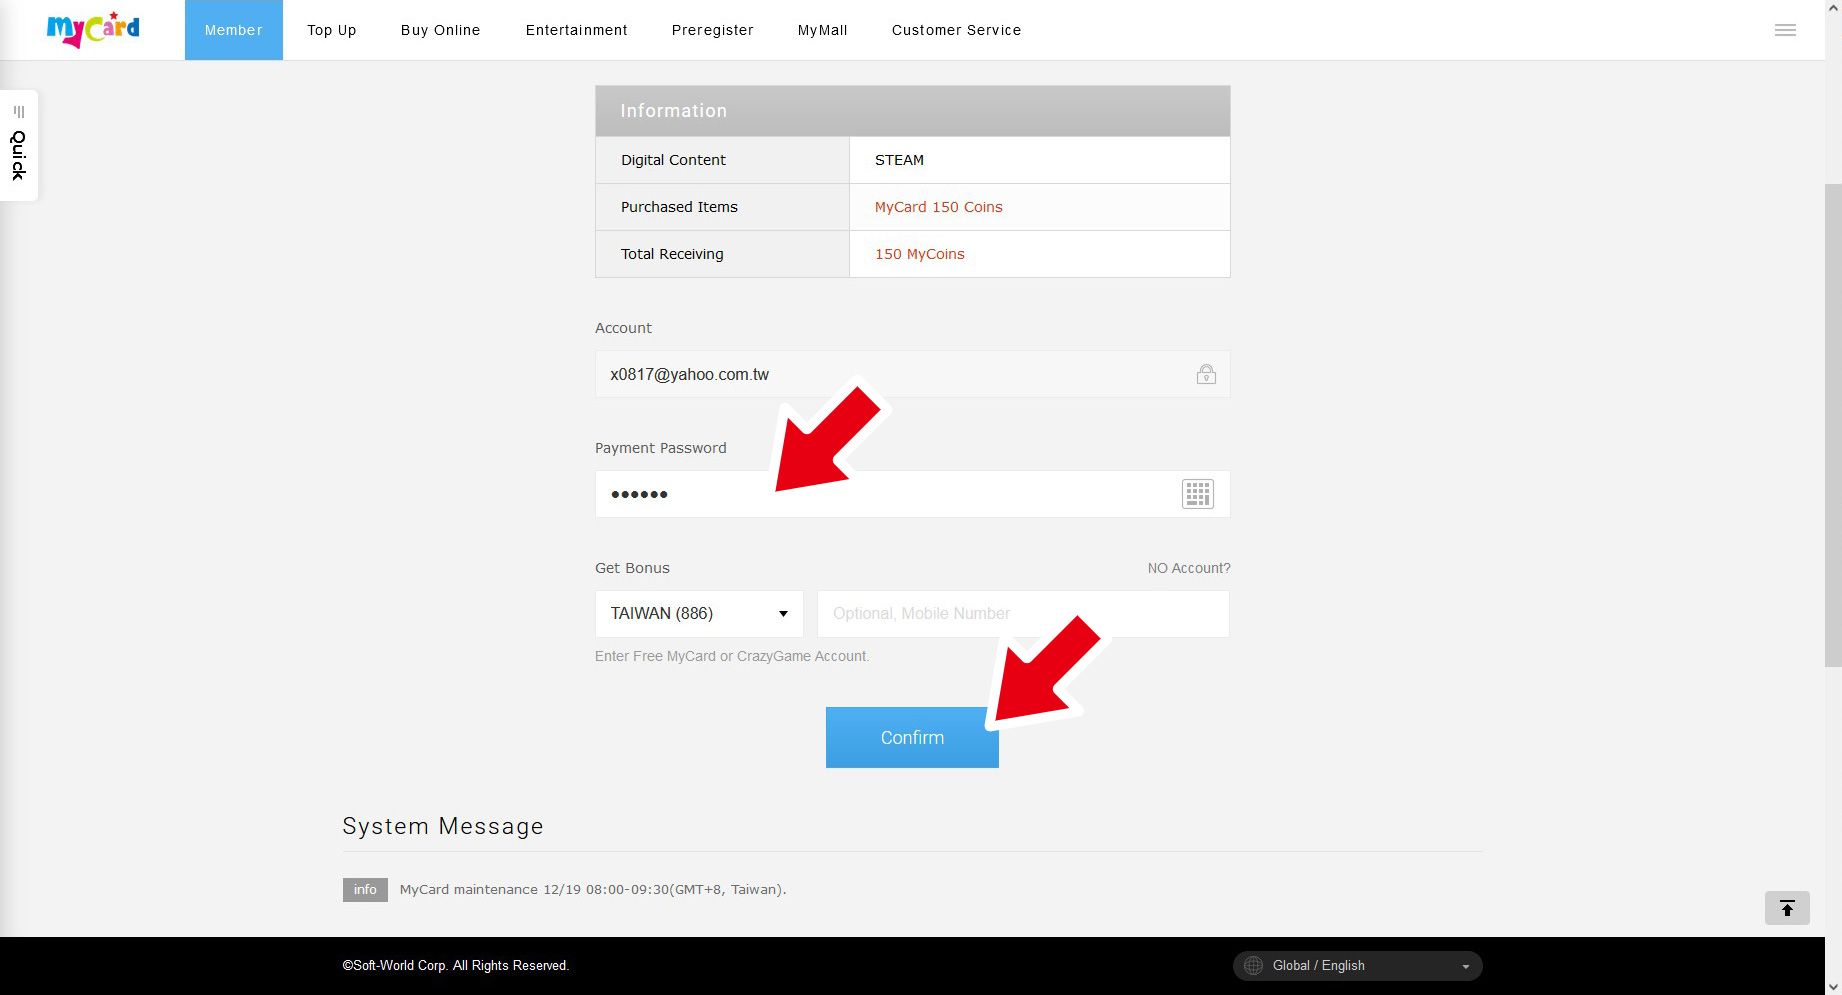Click the 150 MyCoins value
The width and height of the screenshot is (1842, 995).
tap(920, 254)
